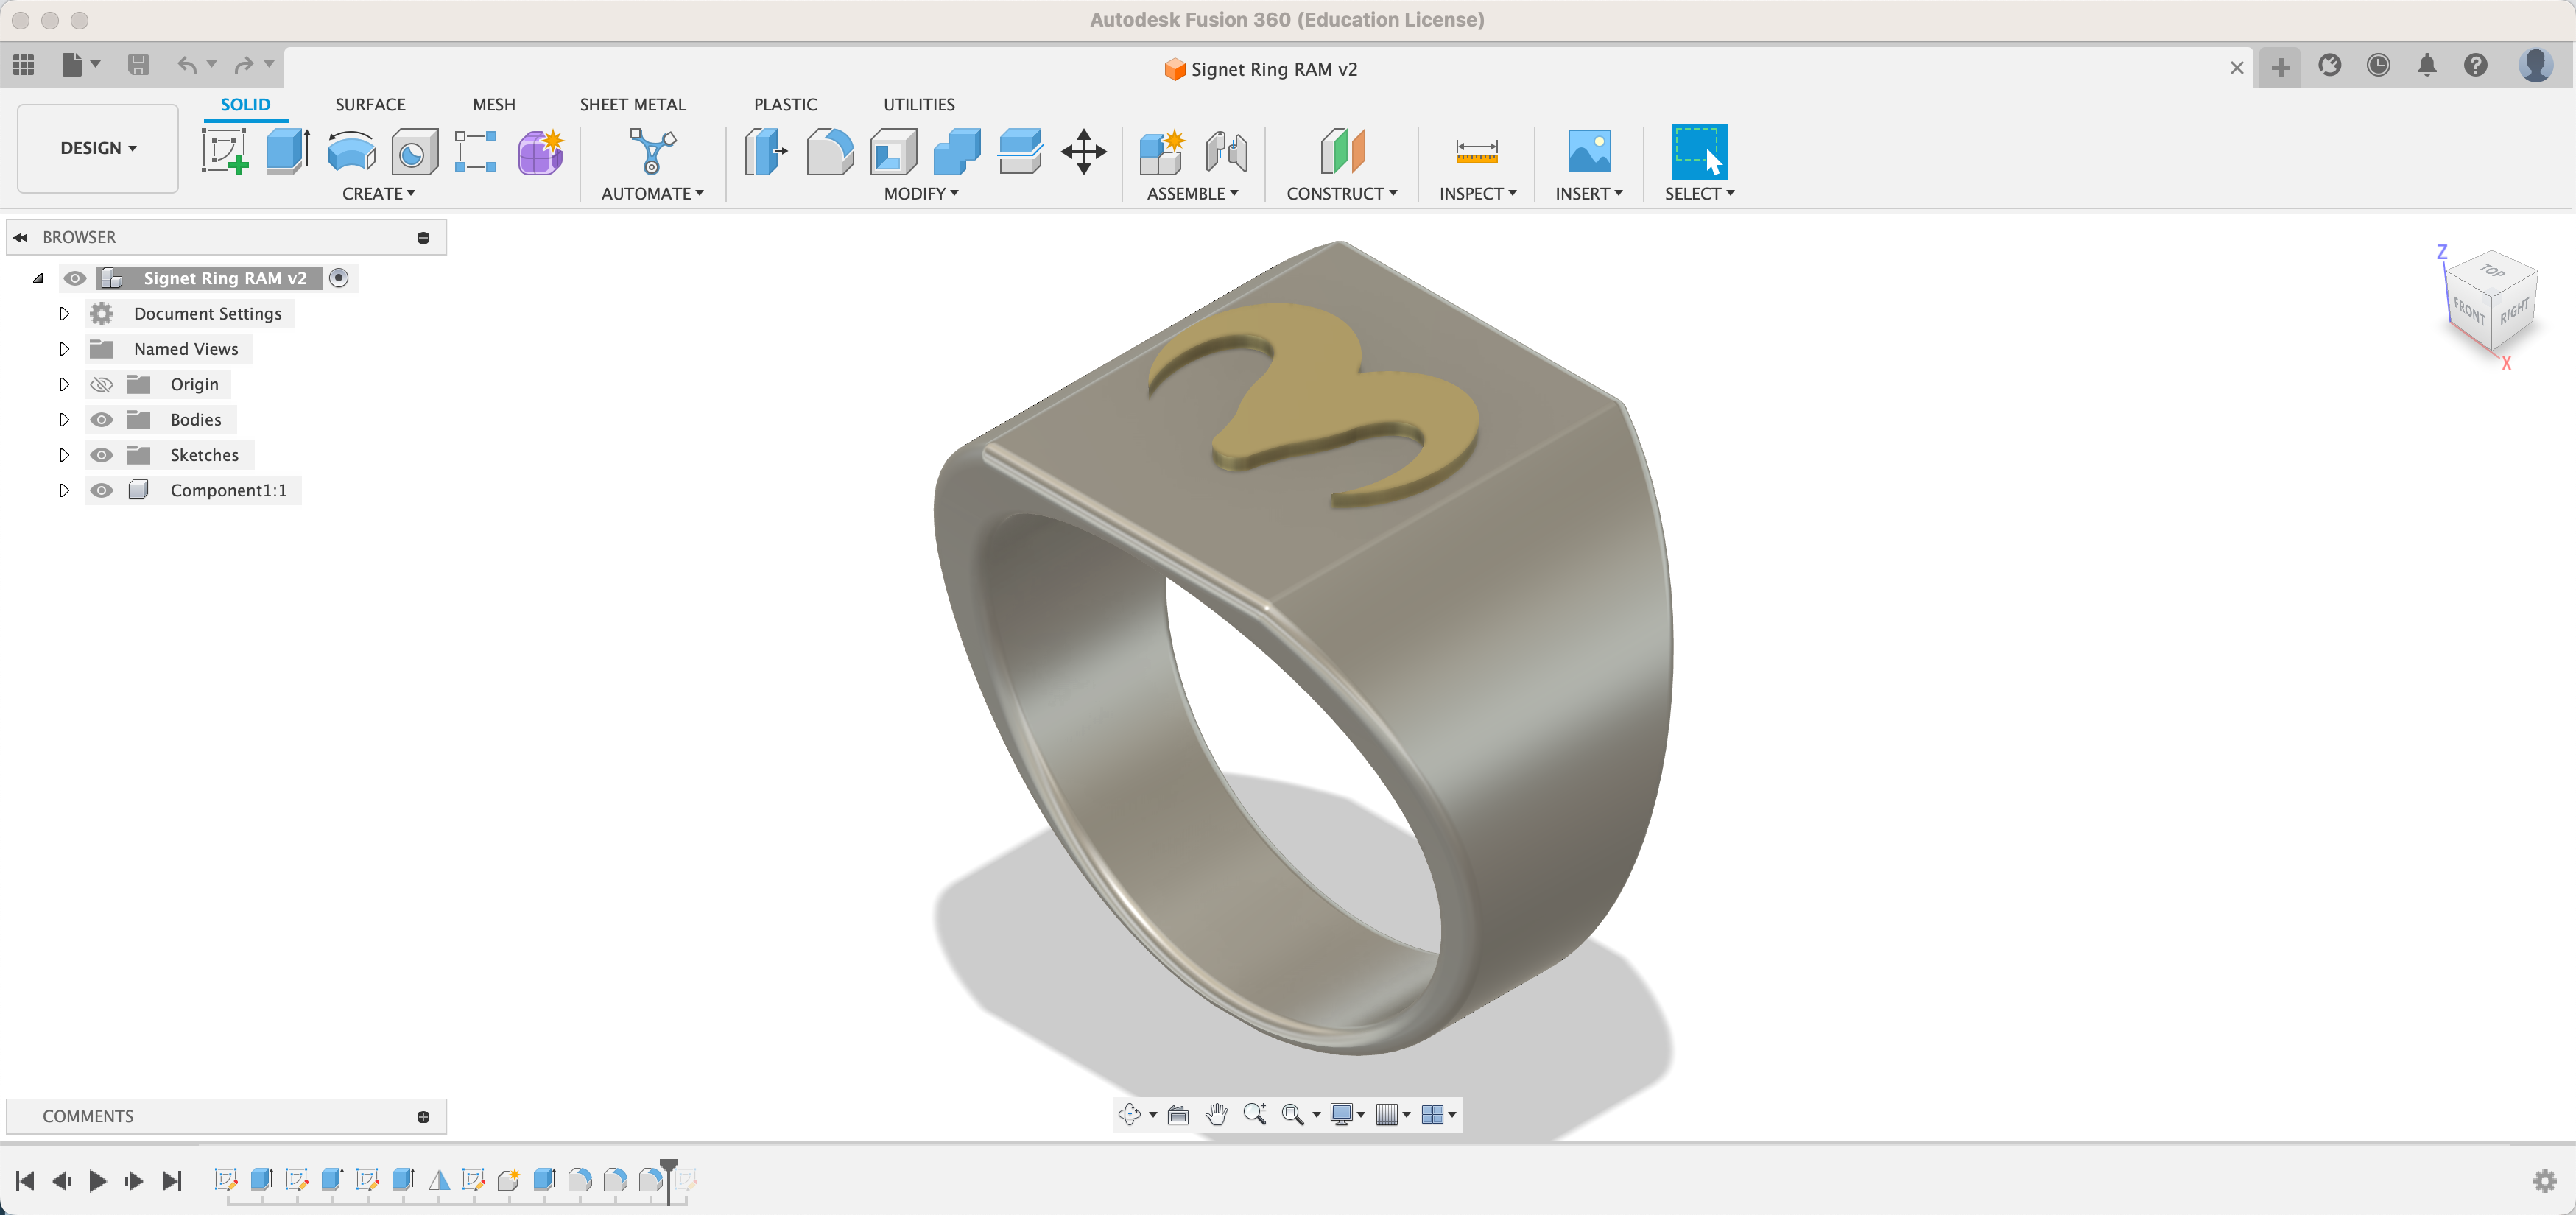Click the Signet Ring RAM v2 browser root
The image size is (2576, 1215).
click(225, 279)
